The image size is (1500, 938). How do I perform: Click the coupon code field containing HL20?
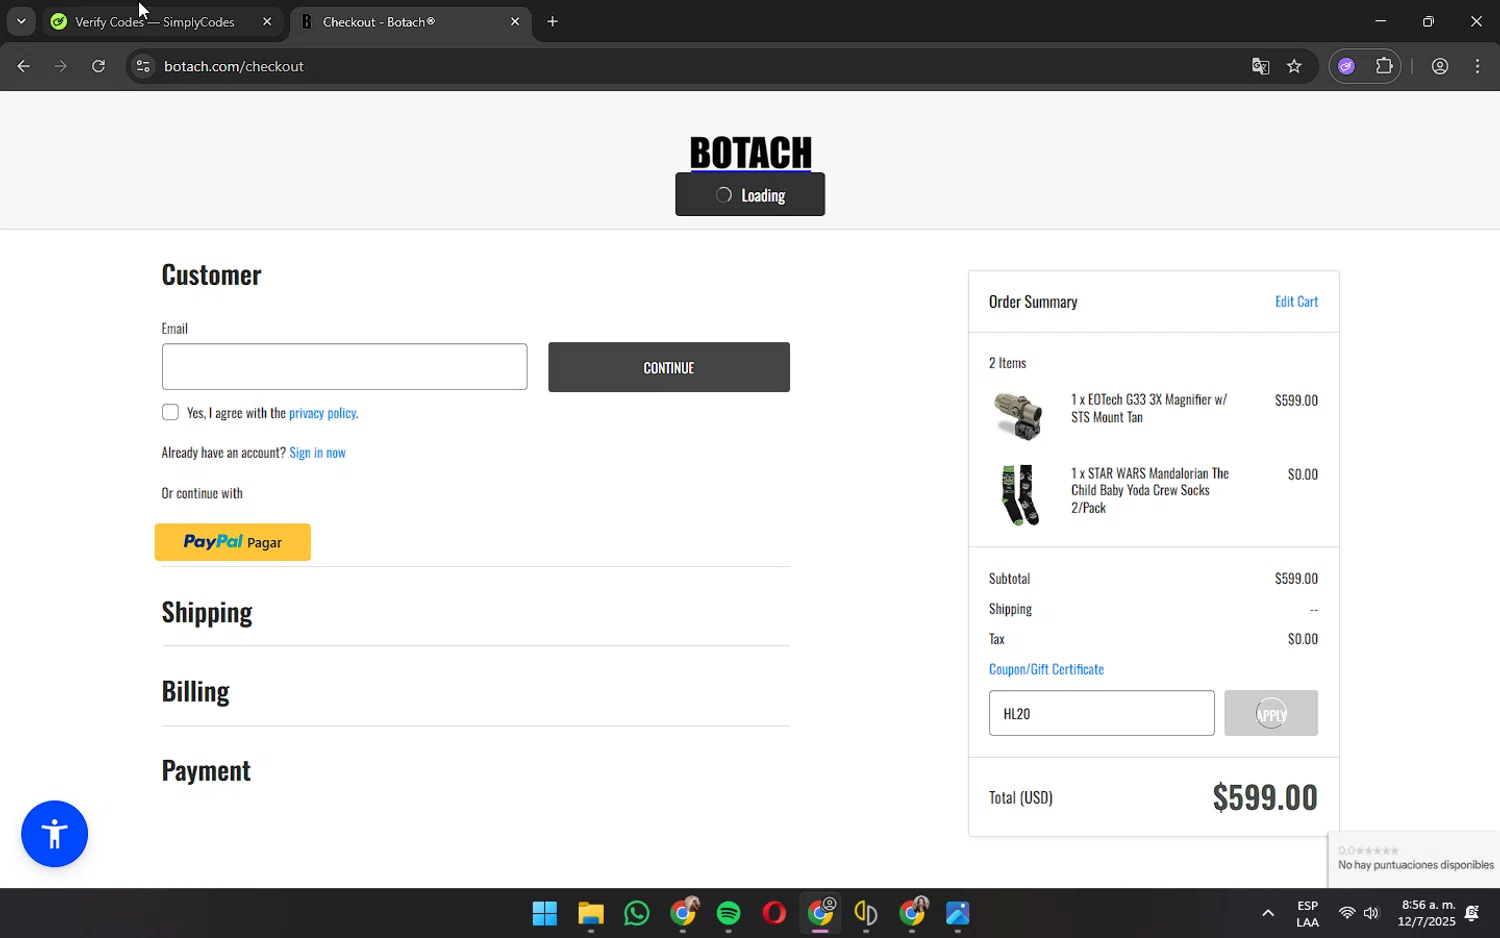coord(1102,713)
